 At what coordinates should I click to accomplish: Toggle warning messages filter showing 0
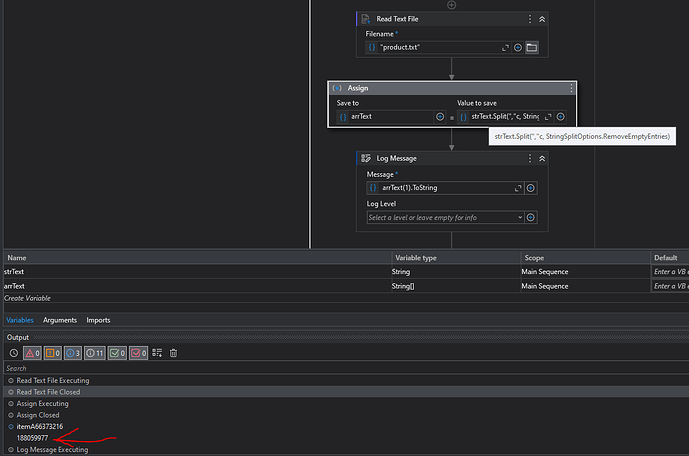pos(53,353)
